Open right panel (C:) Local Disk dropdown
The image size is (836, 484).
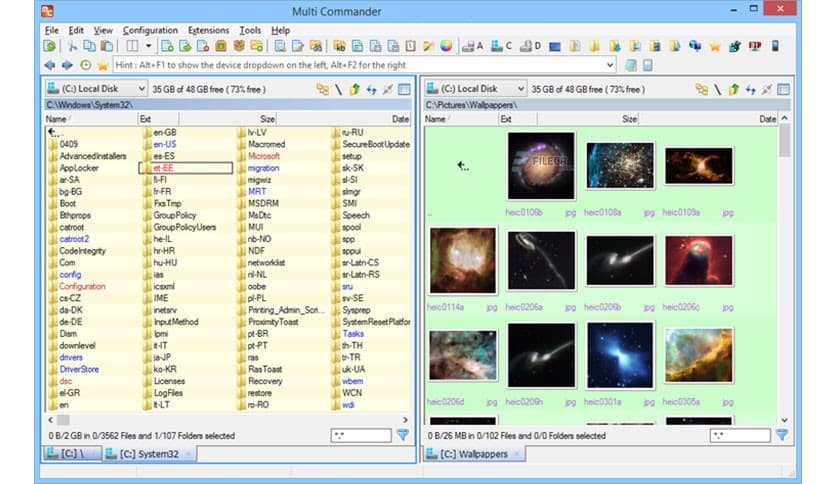(x=476, y=88)
